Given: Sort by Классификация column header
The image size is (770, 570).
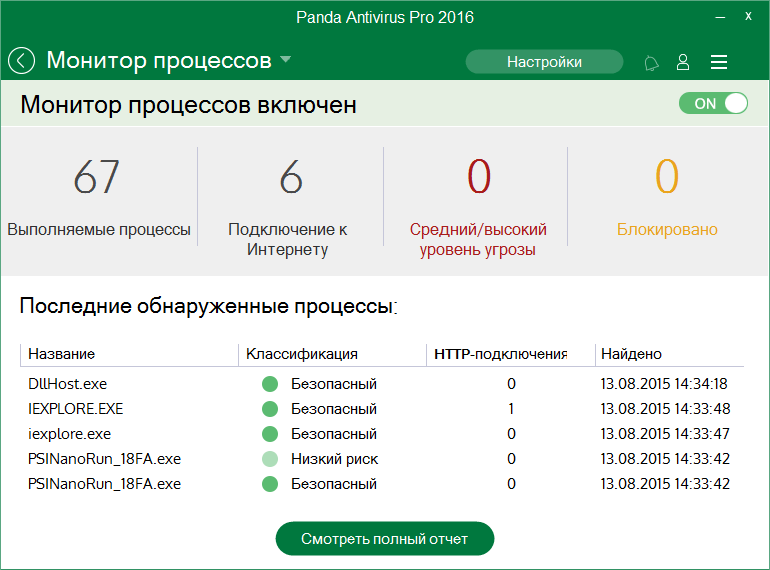Looking at the screenshot, I should click(x=302, y=354).
